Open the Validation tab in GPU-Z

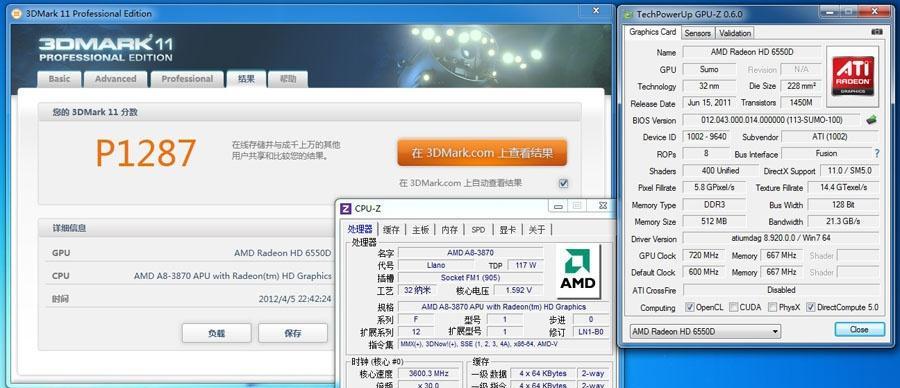tap(735, 33)
